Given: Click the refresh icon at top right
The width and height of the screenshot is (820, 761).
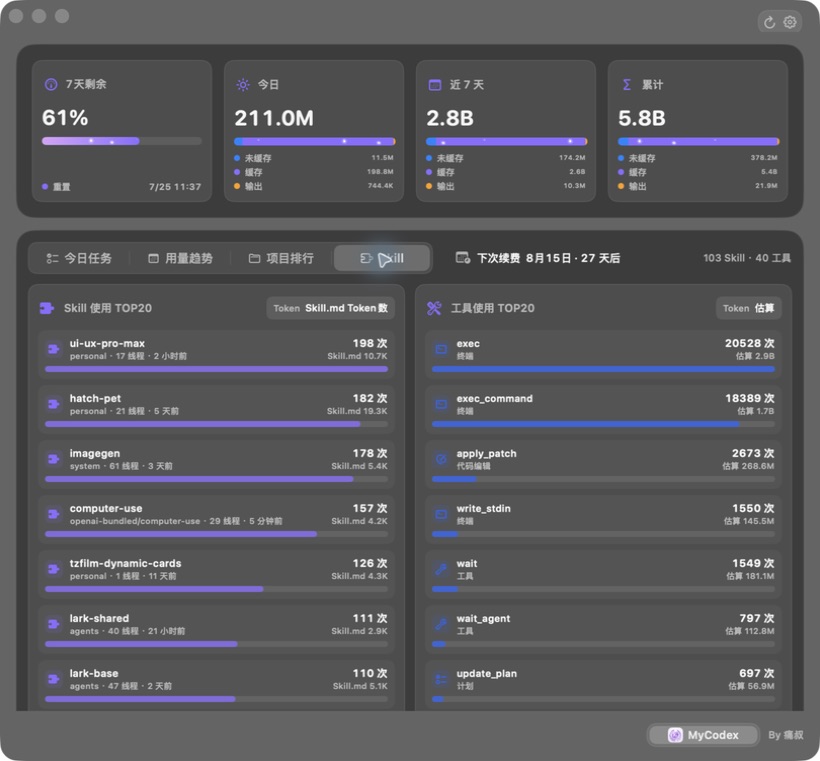Looking at the screenshot, I should click(x=769, y=22).
